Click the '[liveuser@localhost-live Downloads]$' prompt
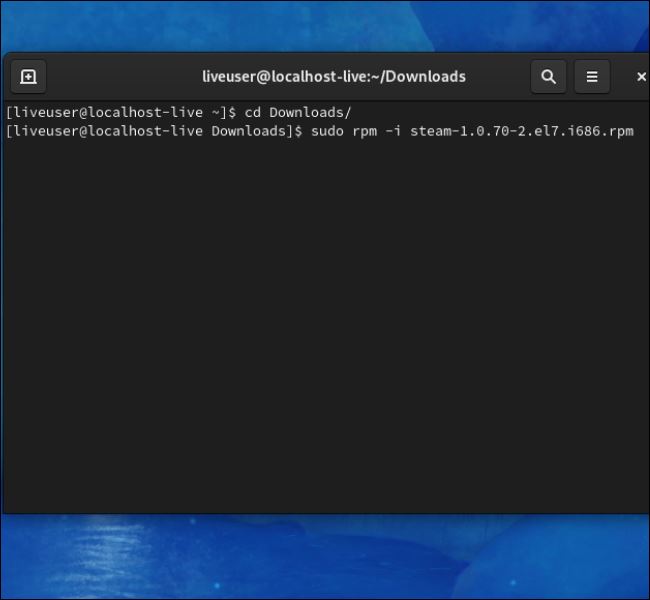Image resolution: width=650 pixels, height=600 pixels. [154, 131]
